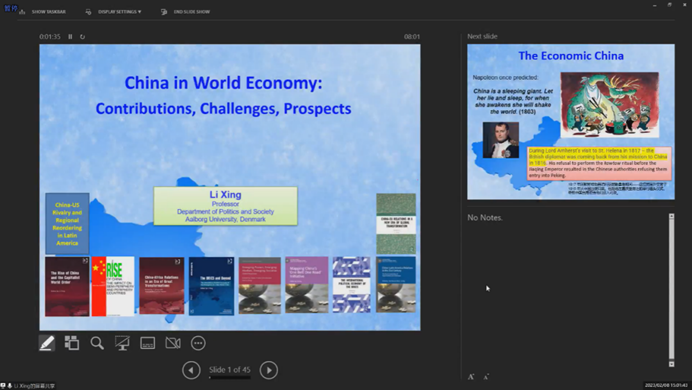
Task: Activate the zoom into slide magnifier
Action: 97,343
